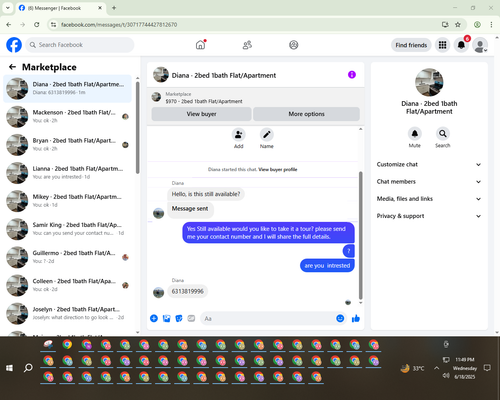Open the Facebook logo home link
The width and height of the screenshot is (500, 400).
(14, 45)
